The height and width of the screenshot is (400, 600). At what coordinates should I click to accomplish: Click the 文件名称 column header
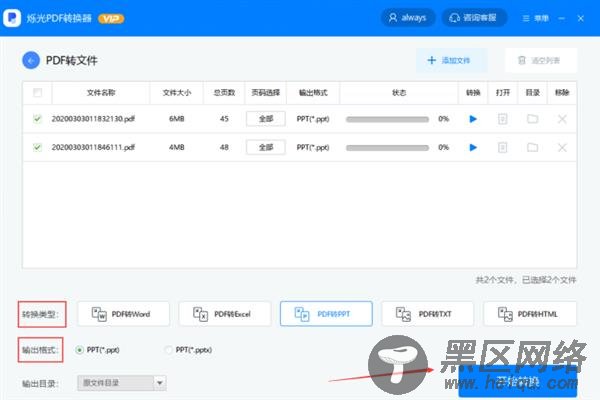(x=101, y=93)
